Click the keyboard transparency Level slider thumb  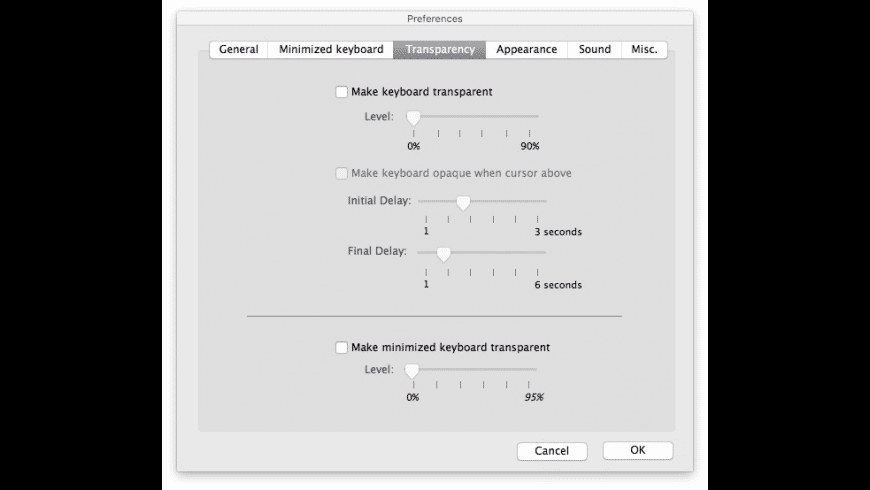click(413, 117)
